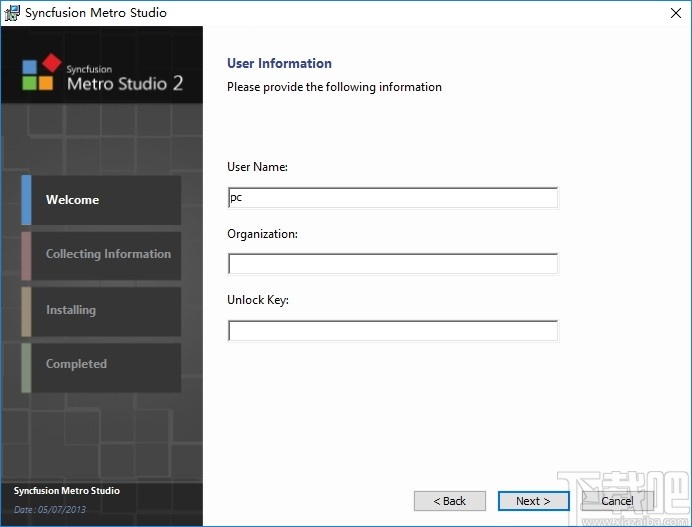Go to the previous step with Back
The width and height of the screenshot is (692, 527).
tap(449, 501)
